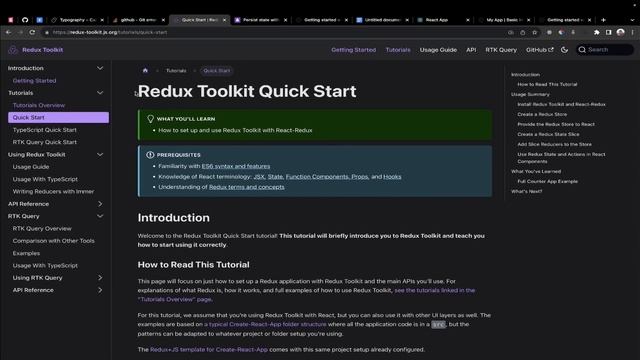Open typical Create-React-App folder structure link

coord(265,324)
